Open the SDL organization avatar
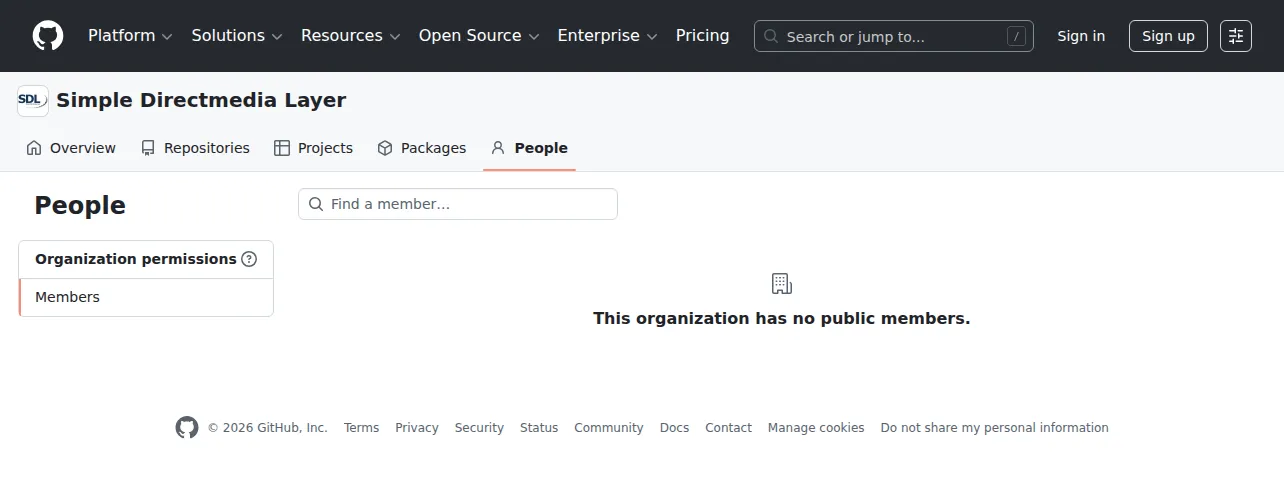Viewport: 1284px width, 481px height. coord(33,101)
